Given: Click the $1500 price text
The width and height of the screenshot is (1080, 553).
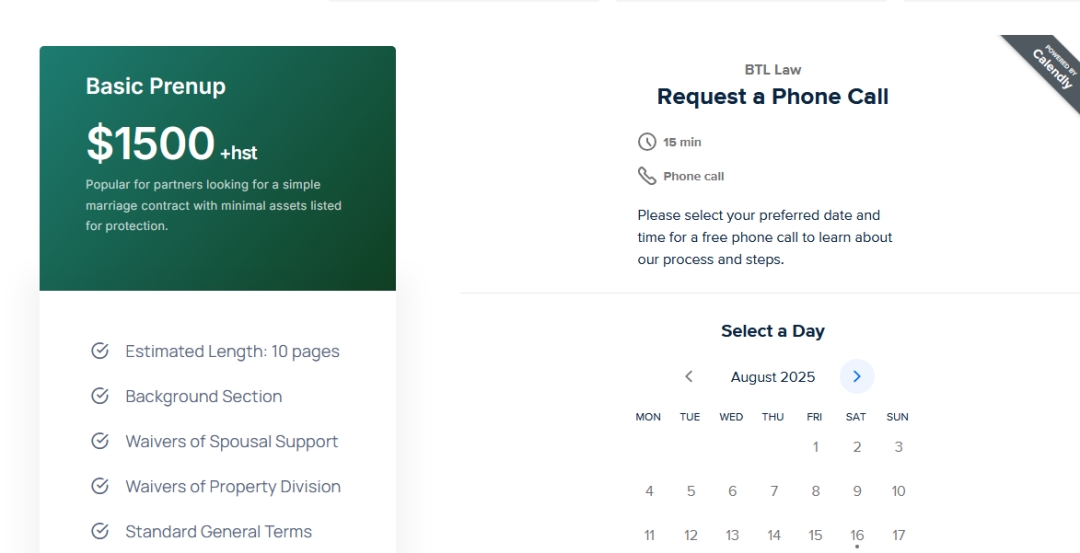Looking at the screenshot, I should pyautogui.click(x=150, y=143).
